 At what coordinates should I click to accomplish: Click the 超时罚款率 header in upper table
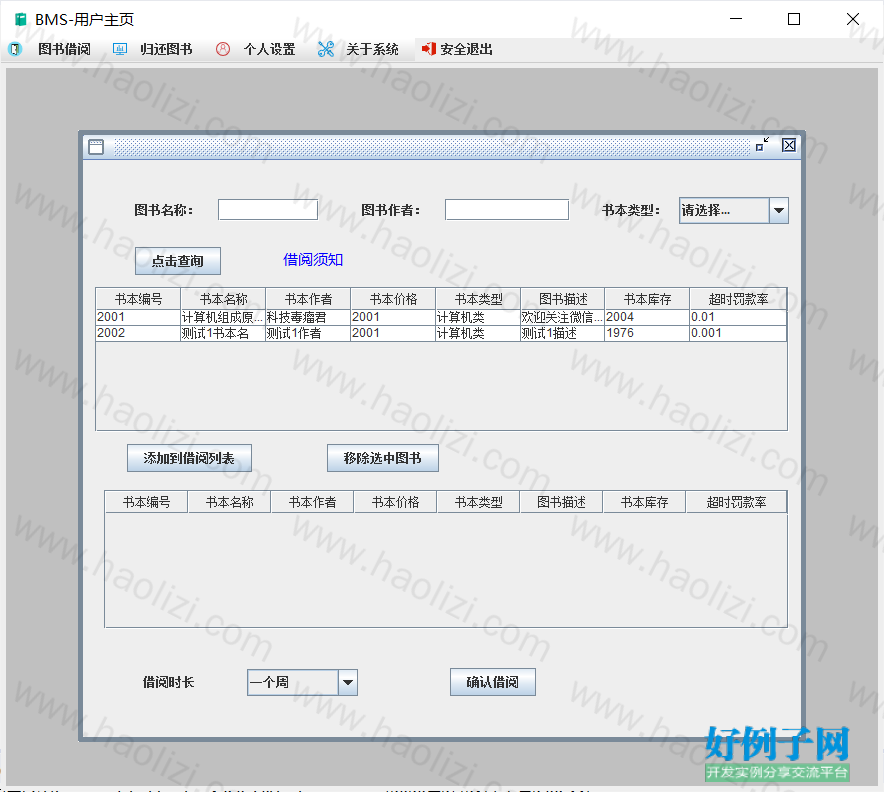[x=738, y=299]
